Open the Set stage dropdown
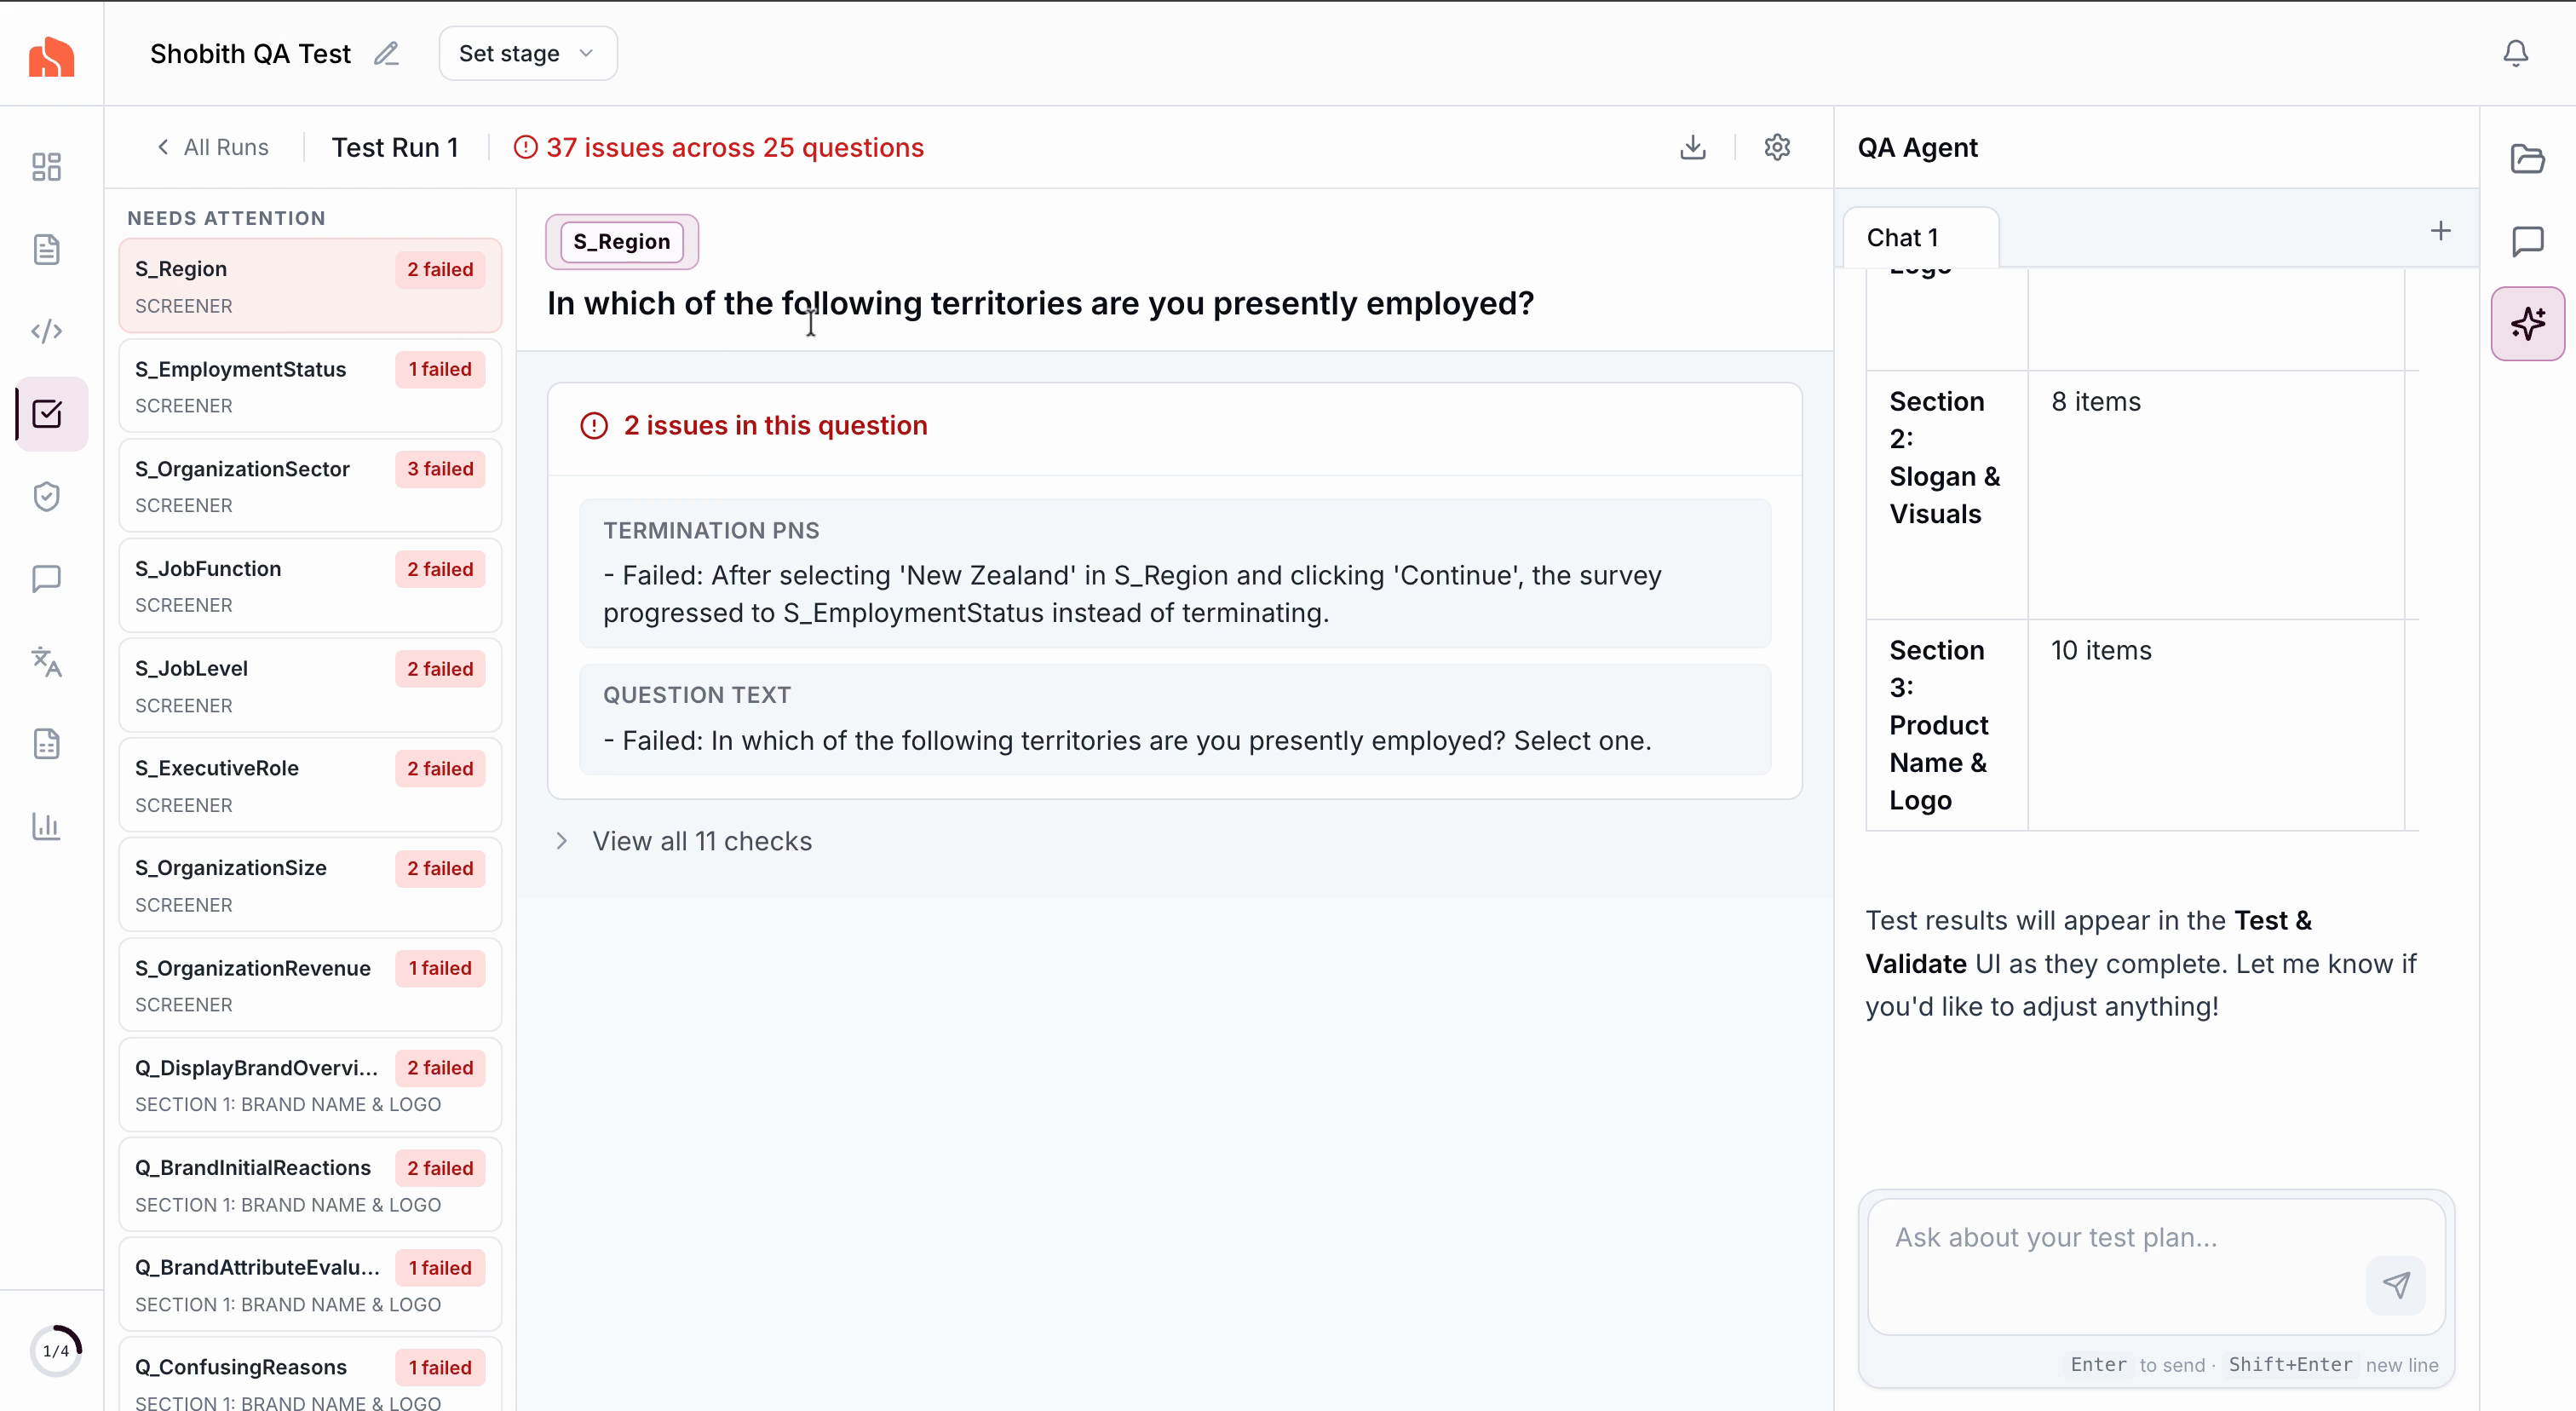2576x1411 pixels. [527, 54]
